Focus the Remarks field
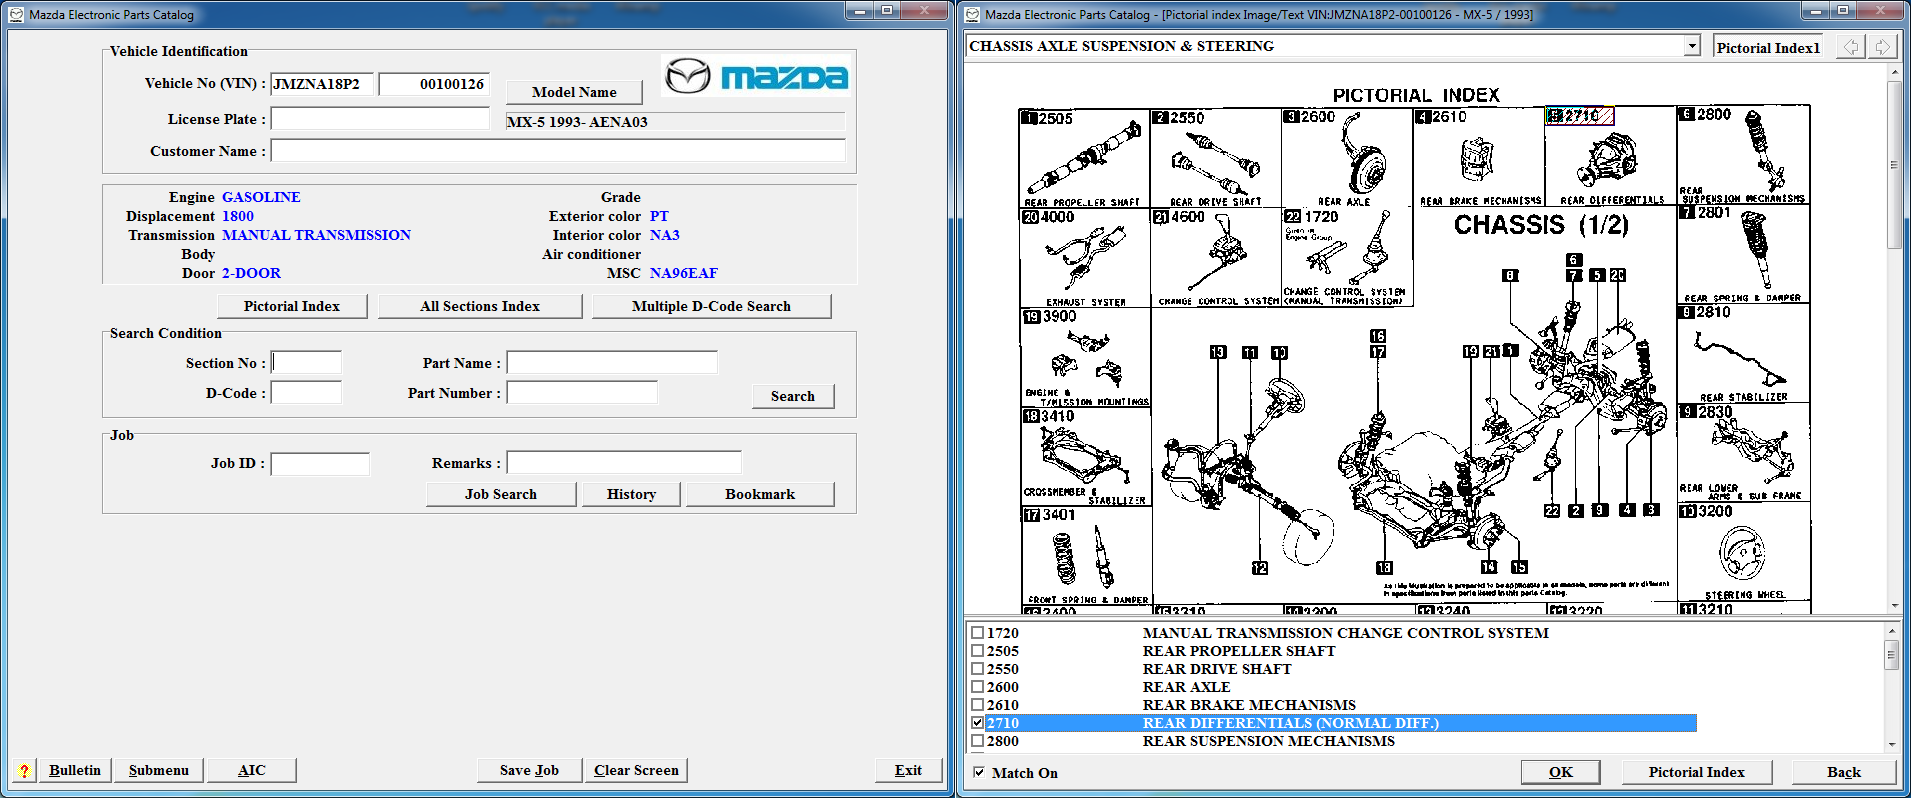 pyautogui.click(x=624, y=462)
